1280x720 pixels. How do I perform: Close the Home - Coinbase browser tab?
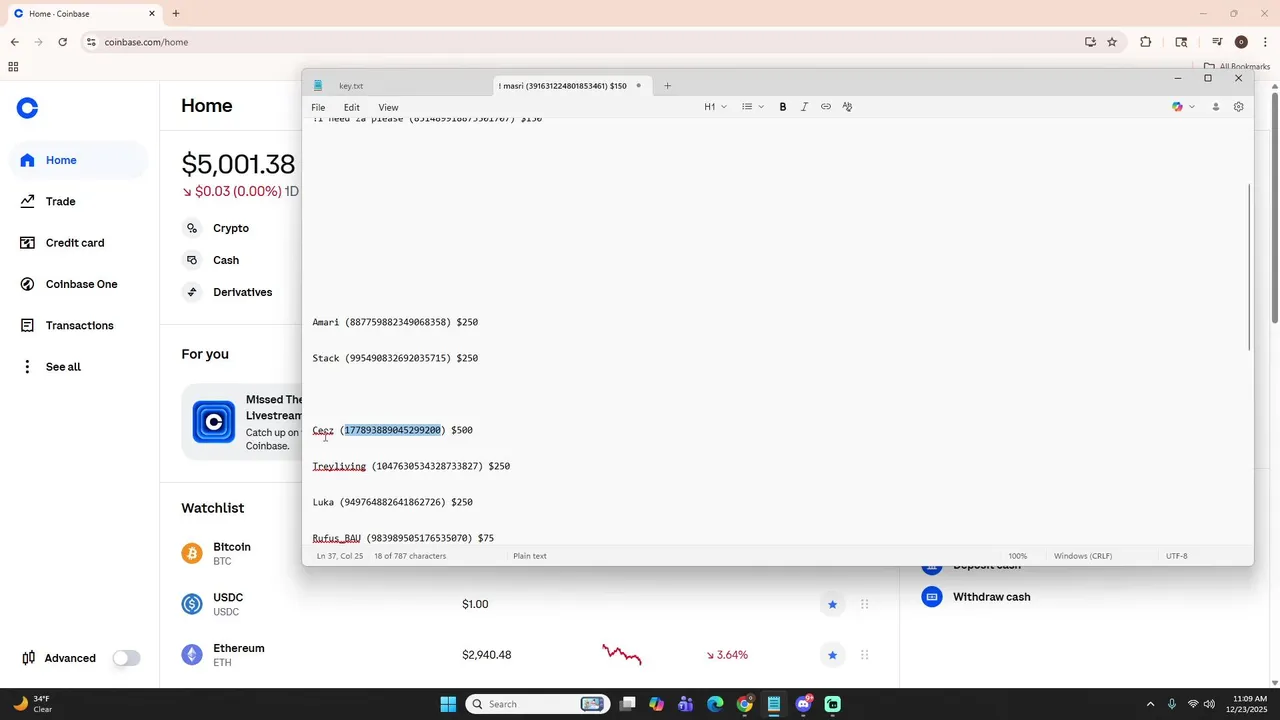tap(152, 14)
